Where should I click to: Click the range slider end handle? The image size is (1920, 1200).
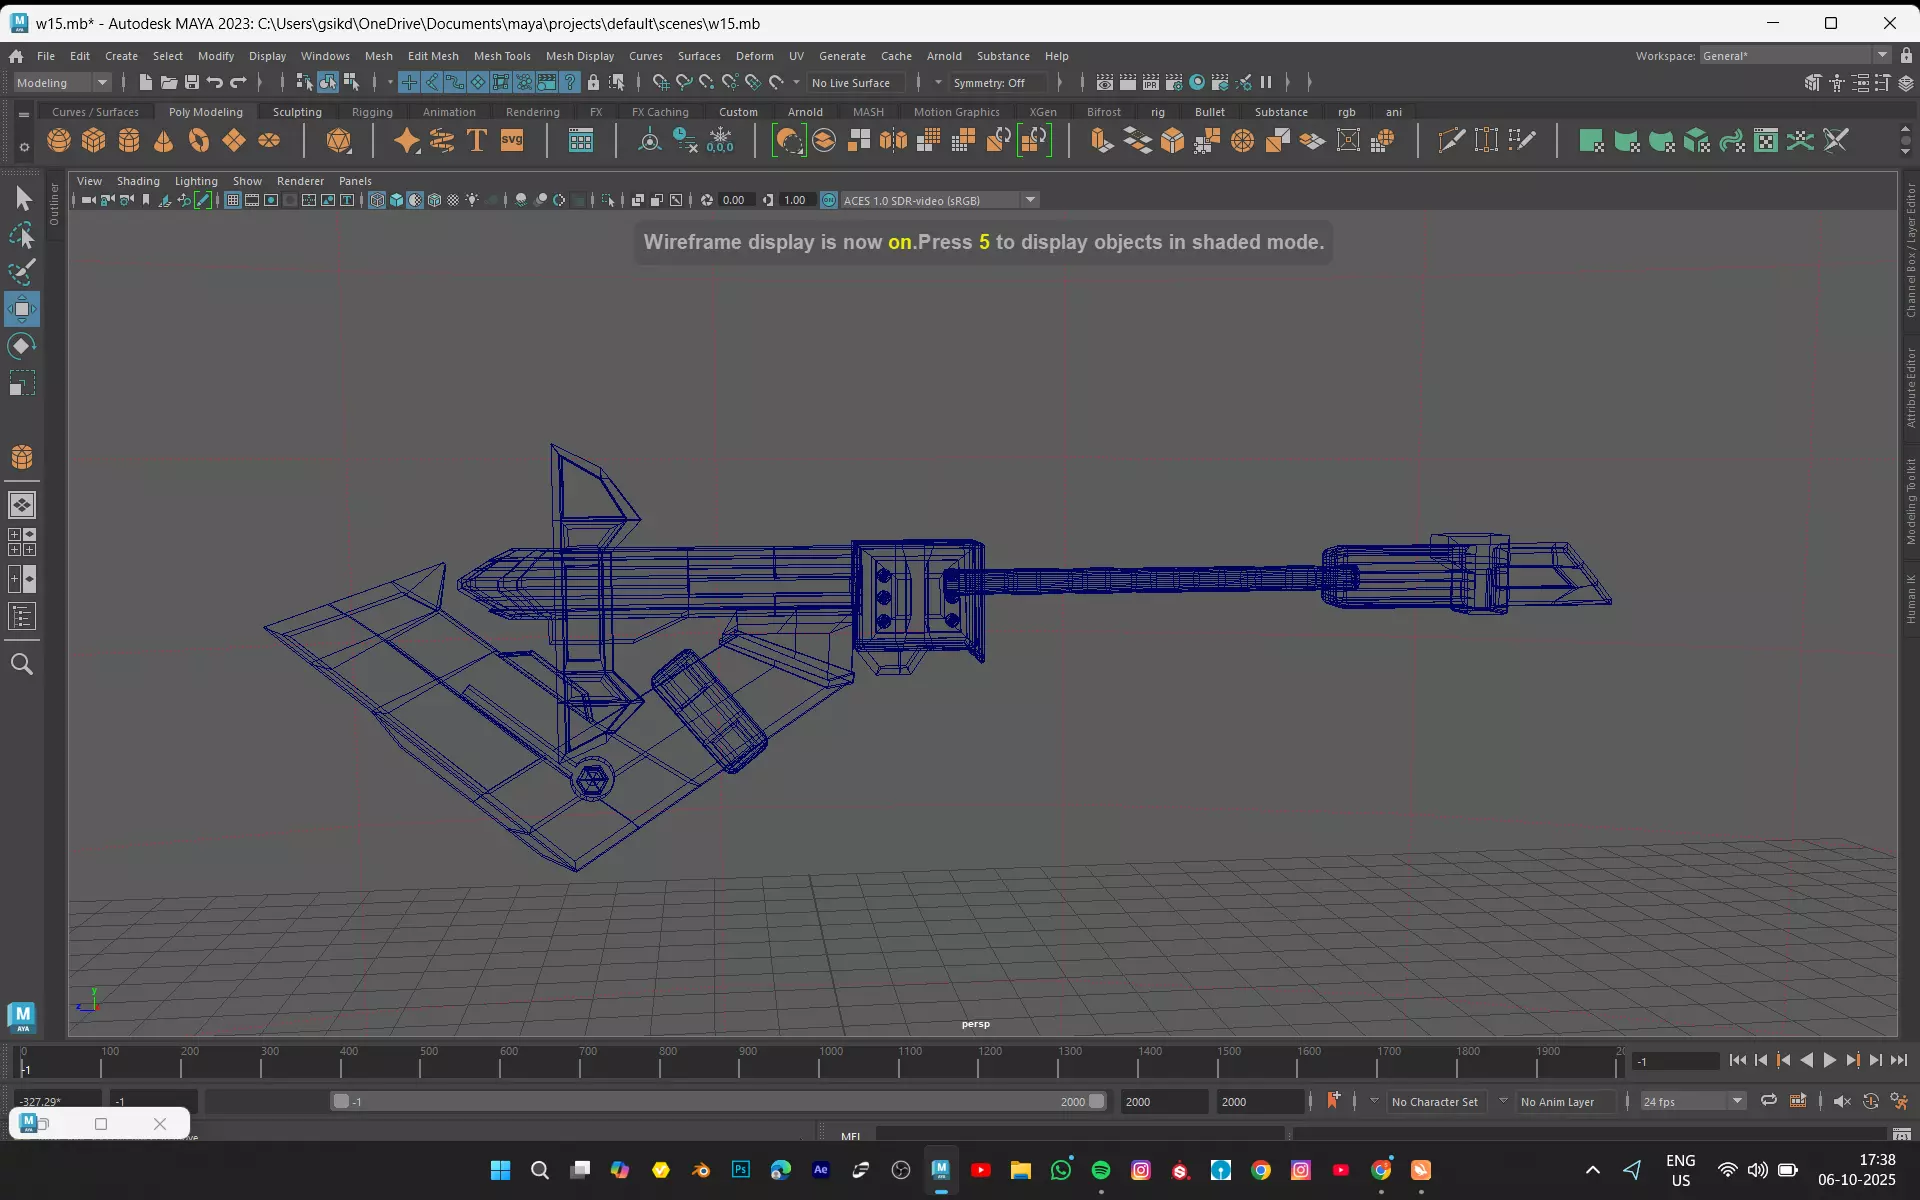pos(1096,1101)
